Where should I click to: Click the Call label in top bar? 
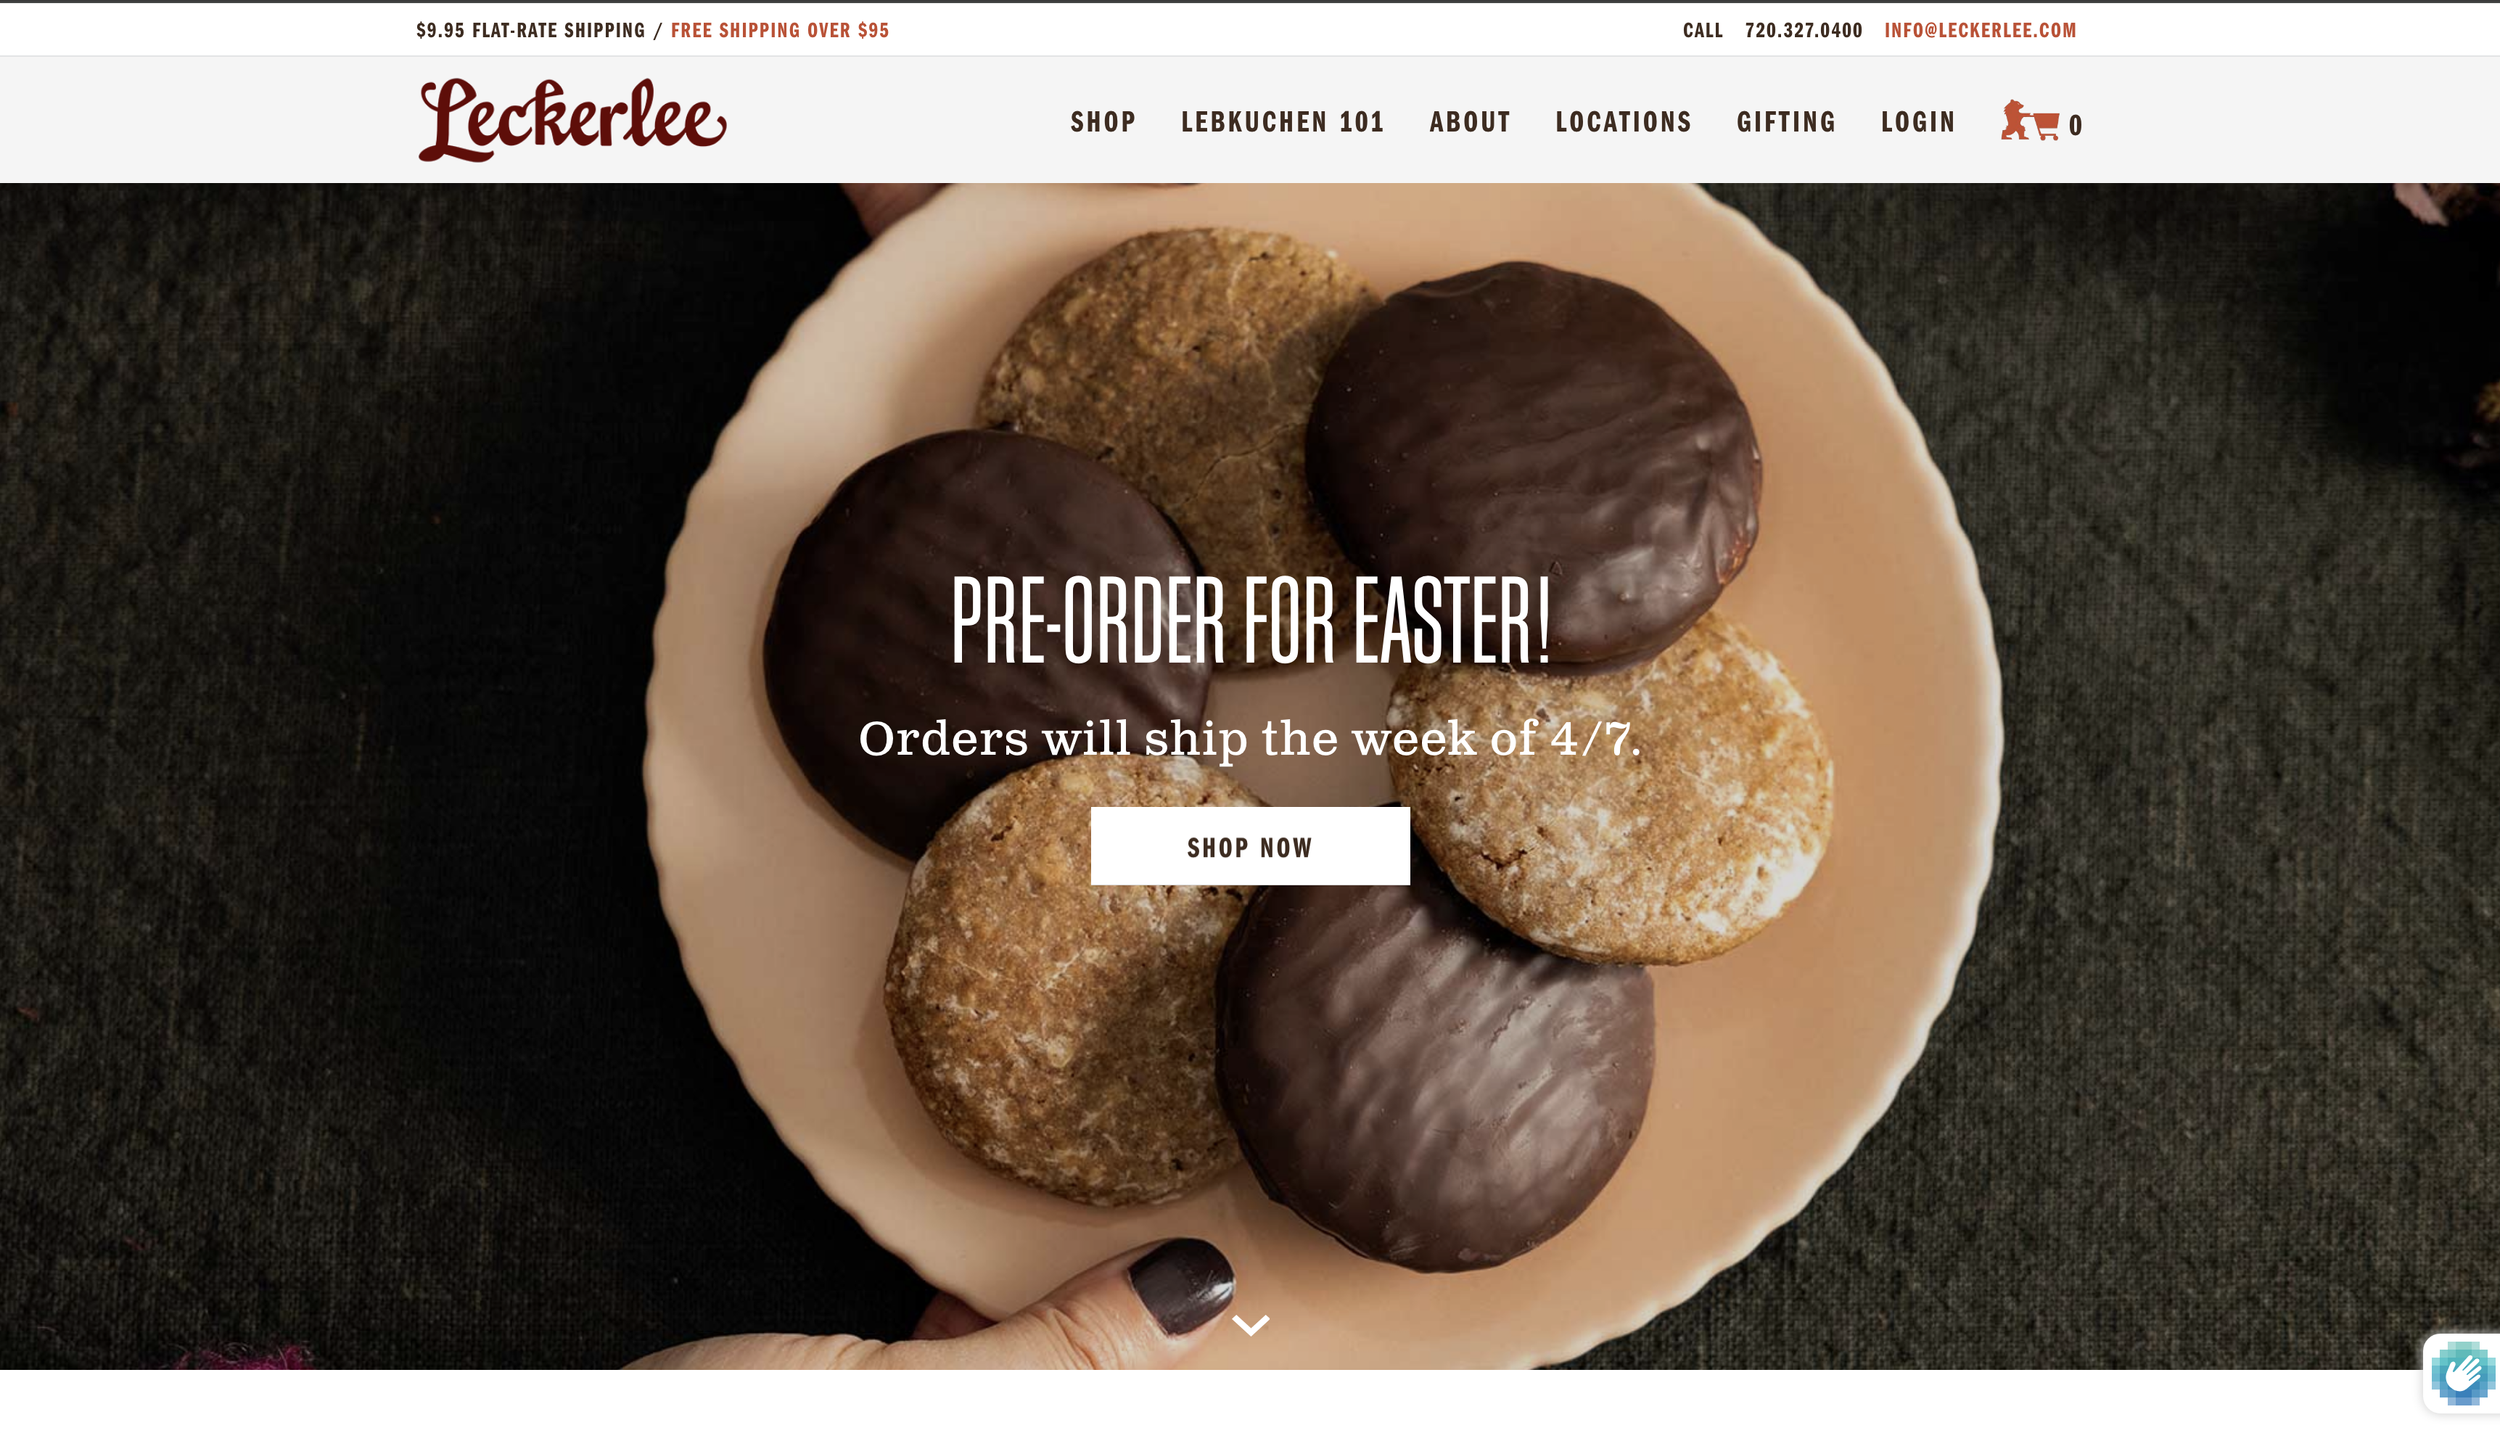[x=1702, y=30]
